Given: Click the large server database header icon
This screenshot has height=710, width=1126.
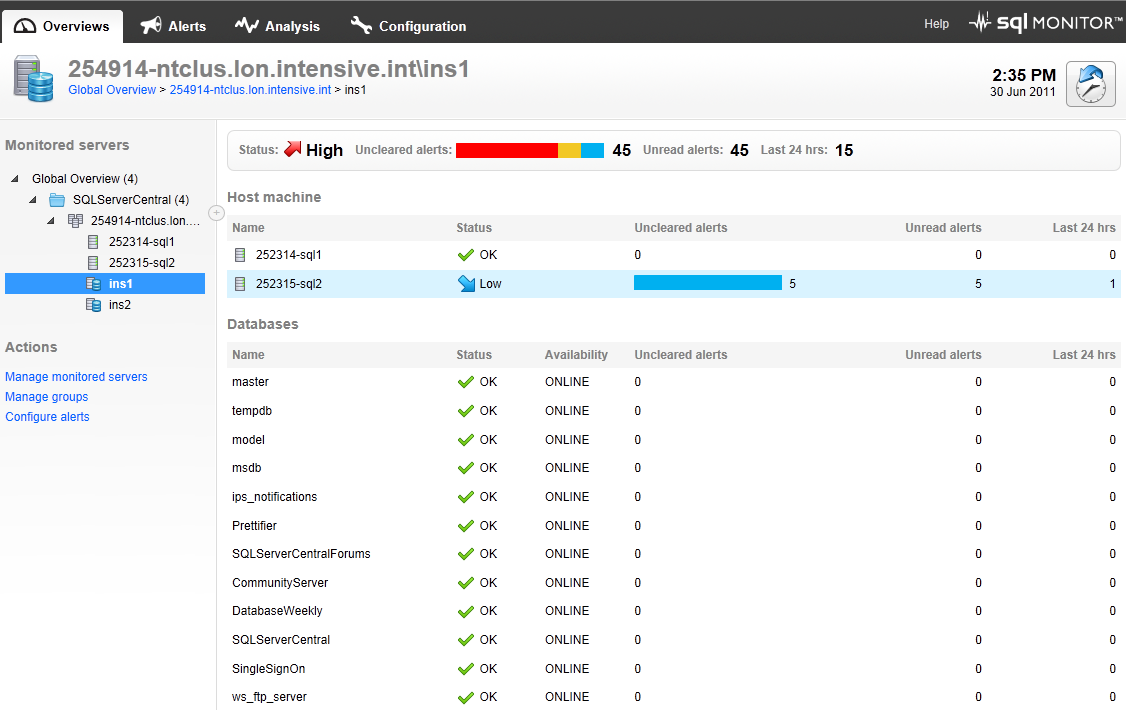Looking at the screenshot, I should pyautogui.click(x=33, y=80).
